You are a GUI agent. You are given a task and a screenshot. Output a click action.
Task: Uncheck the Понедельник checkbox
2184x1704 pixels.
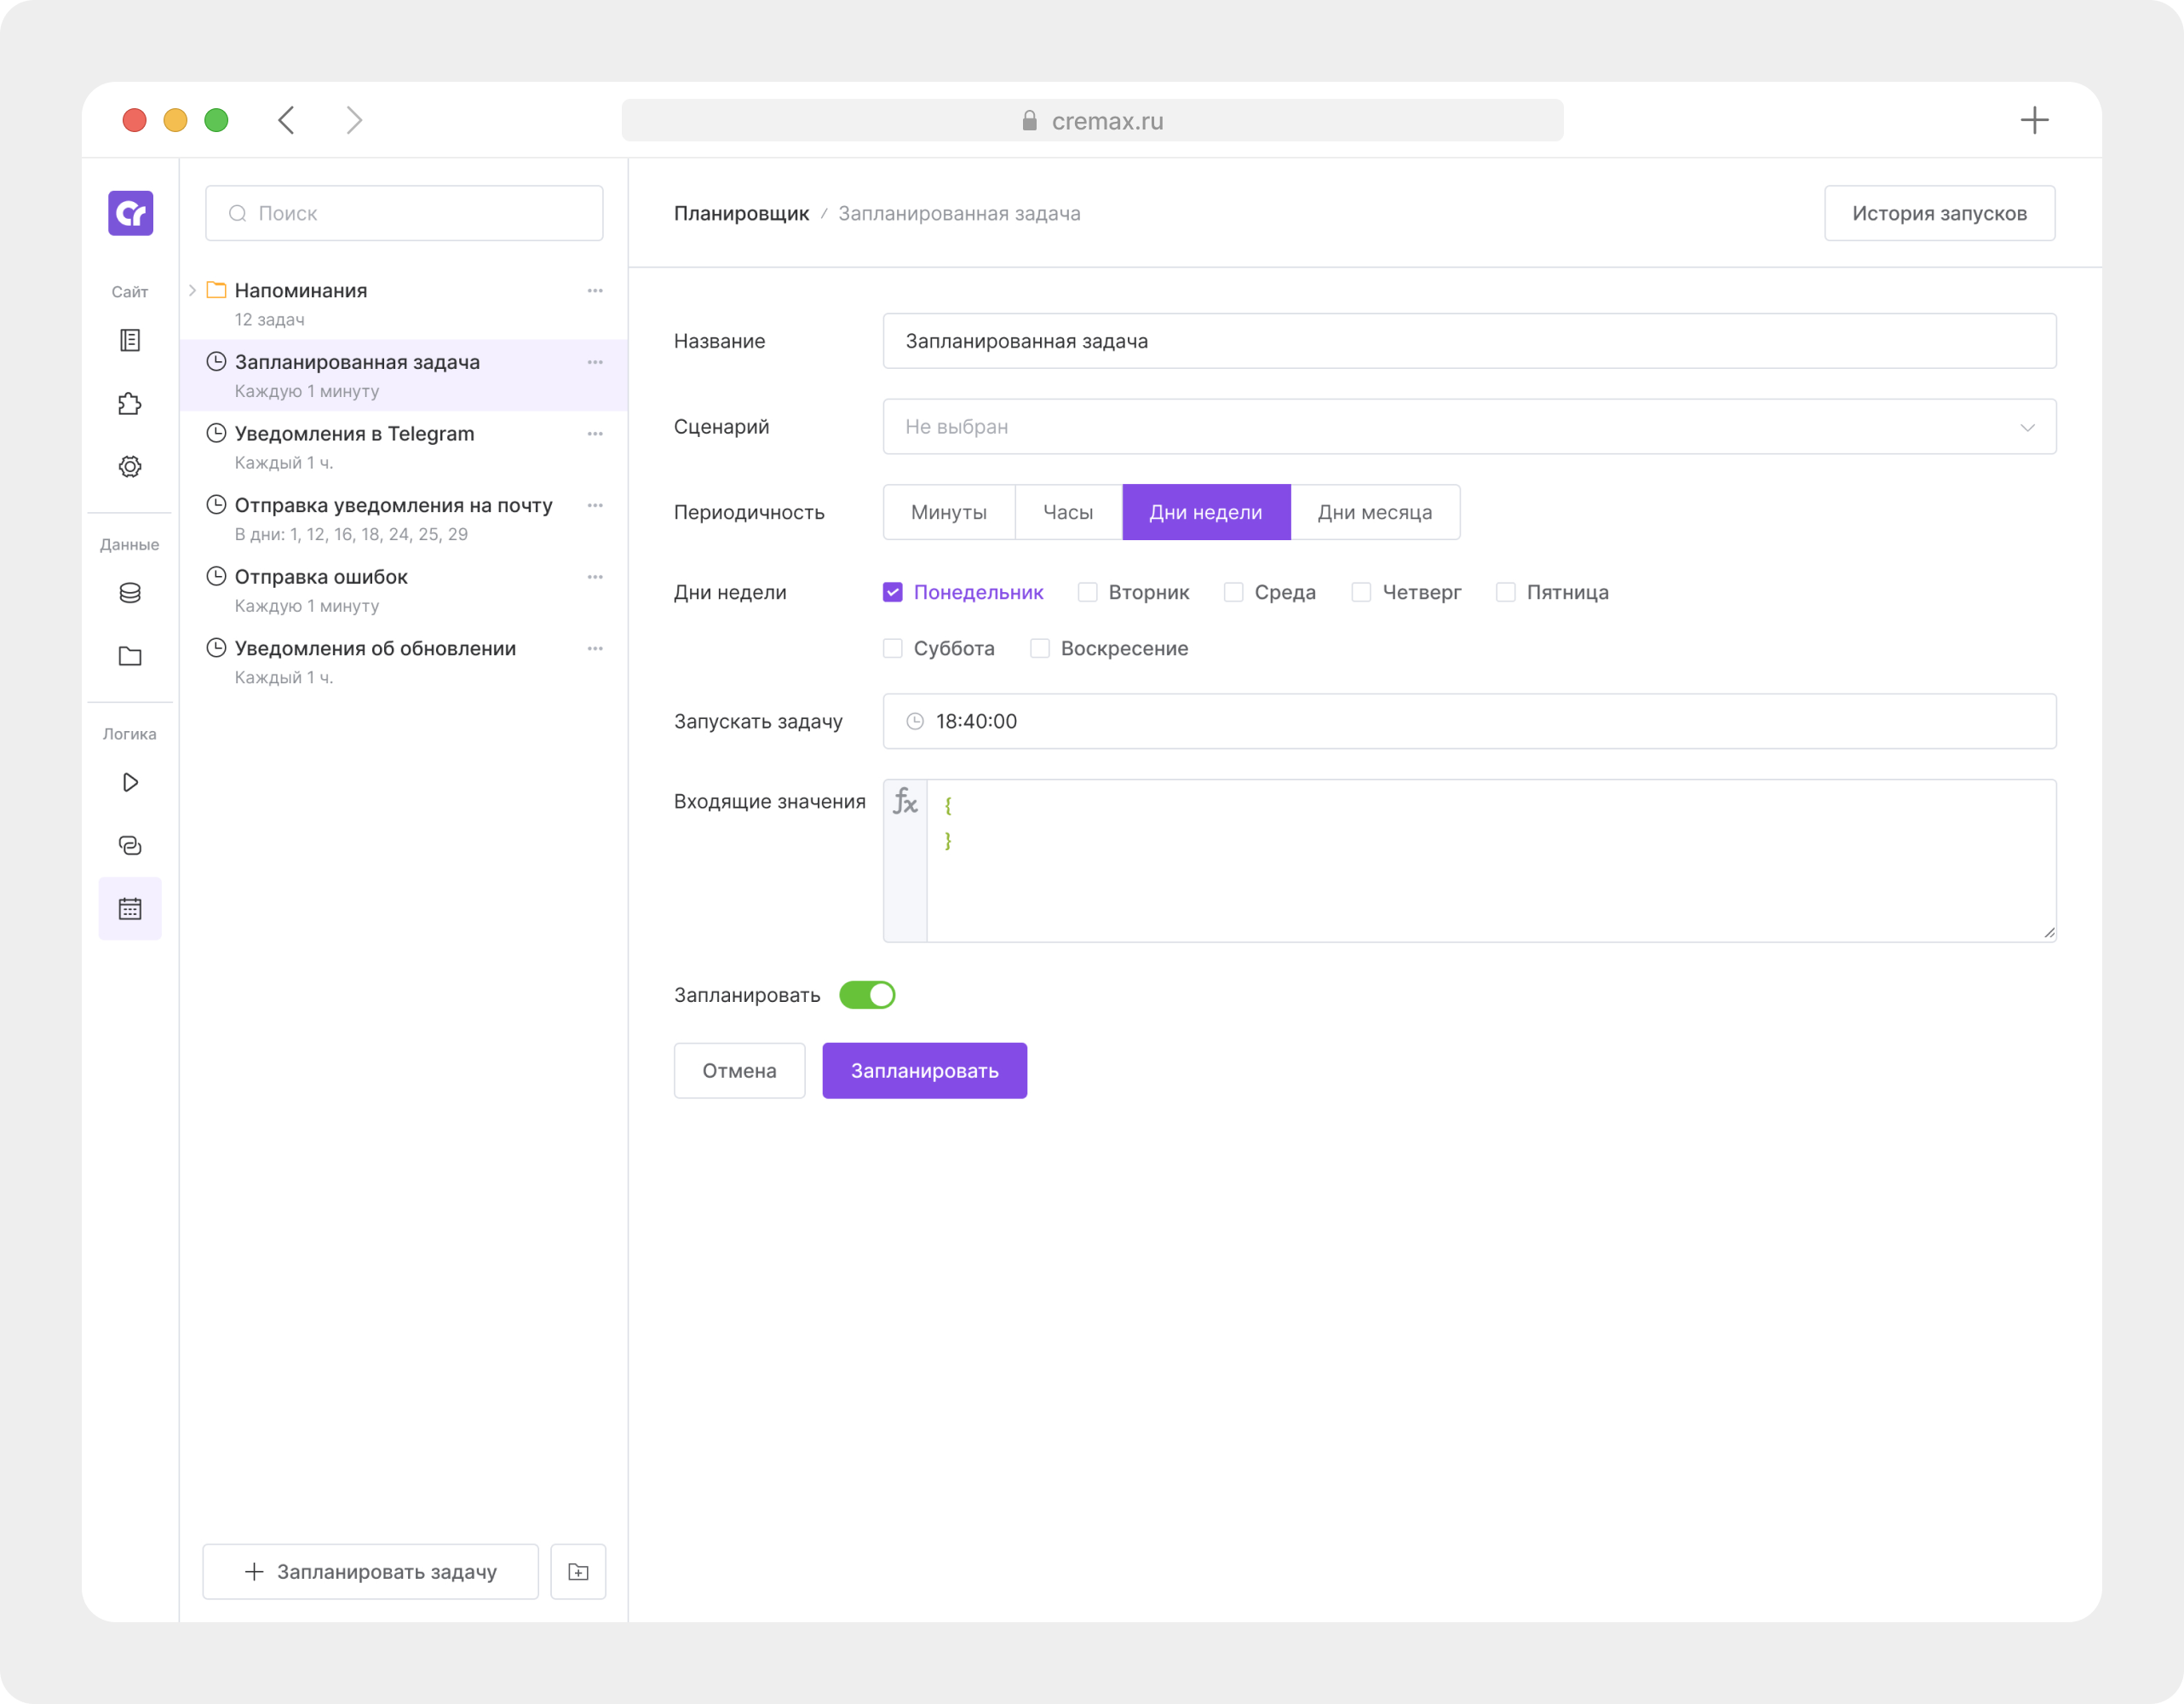tap(893, 592)
